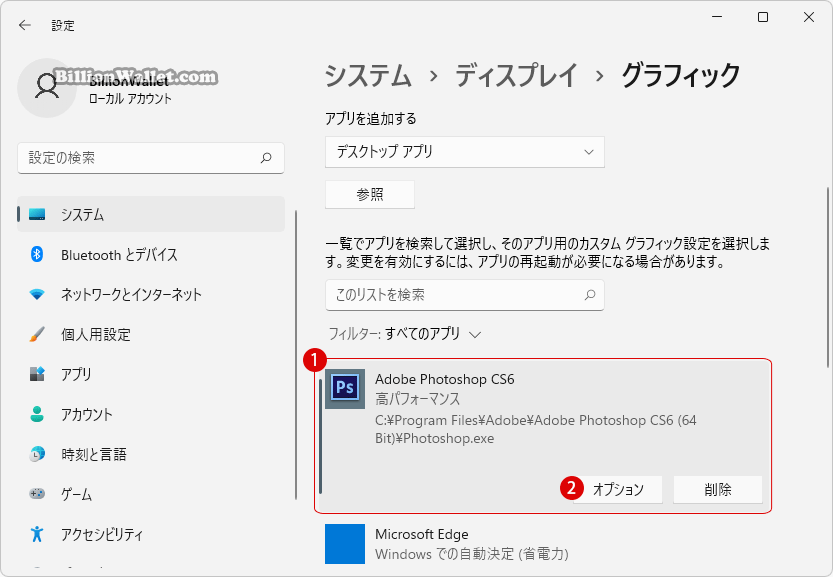
Task: Click the sidebar vertical scrollbar
Action: coord(296,355)
